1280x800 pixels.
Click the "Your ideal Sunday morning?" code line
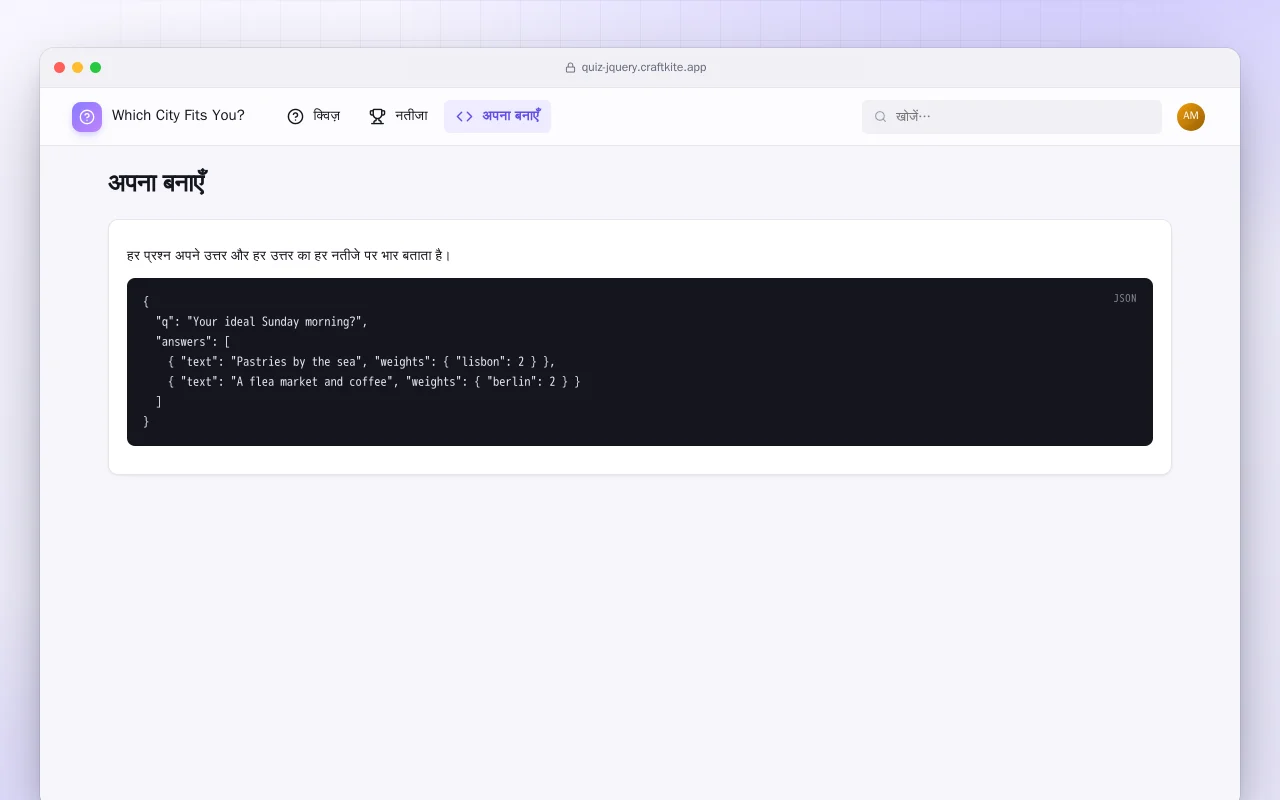262,322
